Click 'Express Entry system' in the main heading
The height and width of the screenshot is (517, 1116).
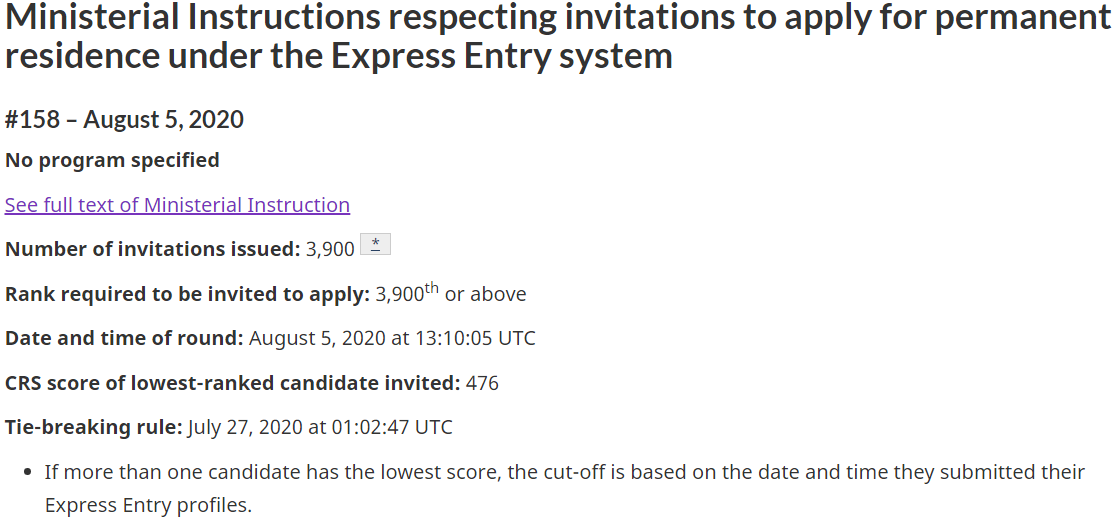coord(501,56)
